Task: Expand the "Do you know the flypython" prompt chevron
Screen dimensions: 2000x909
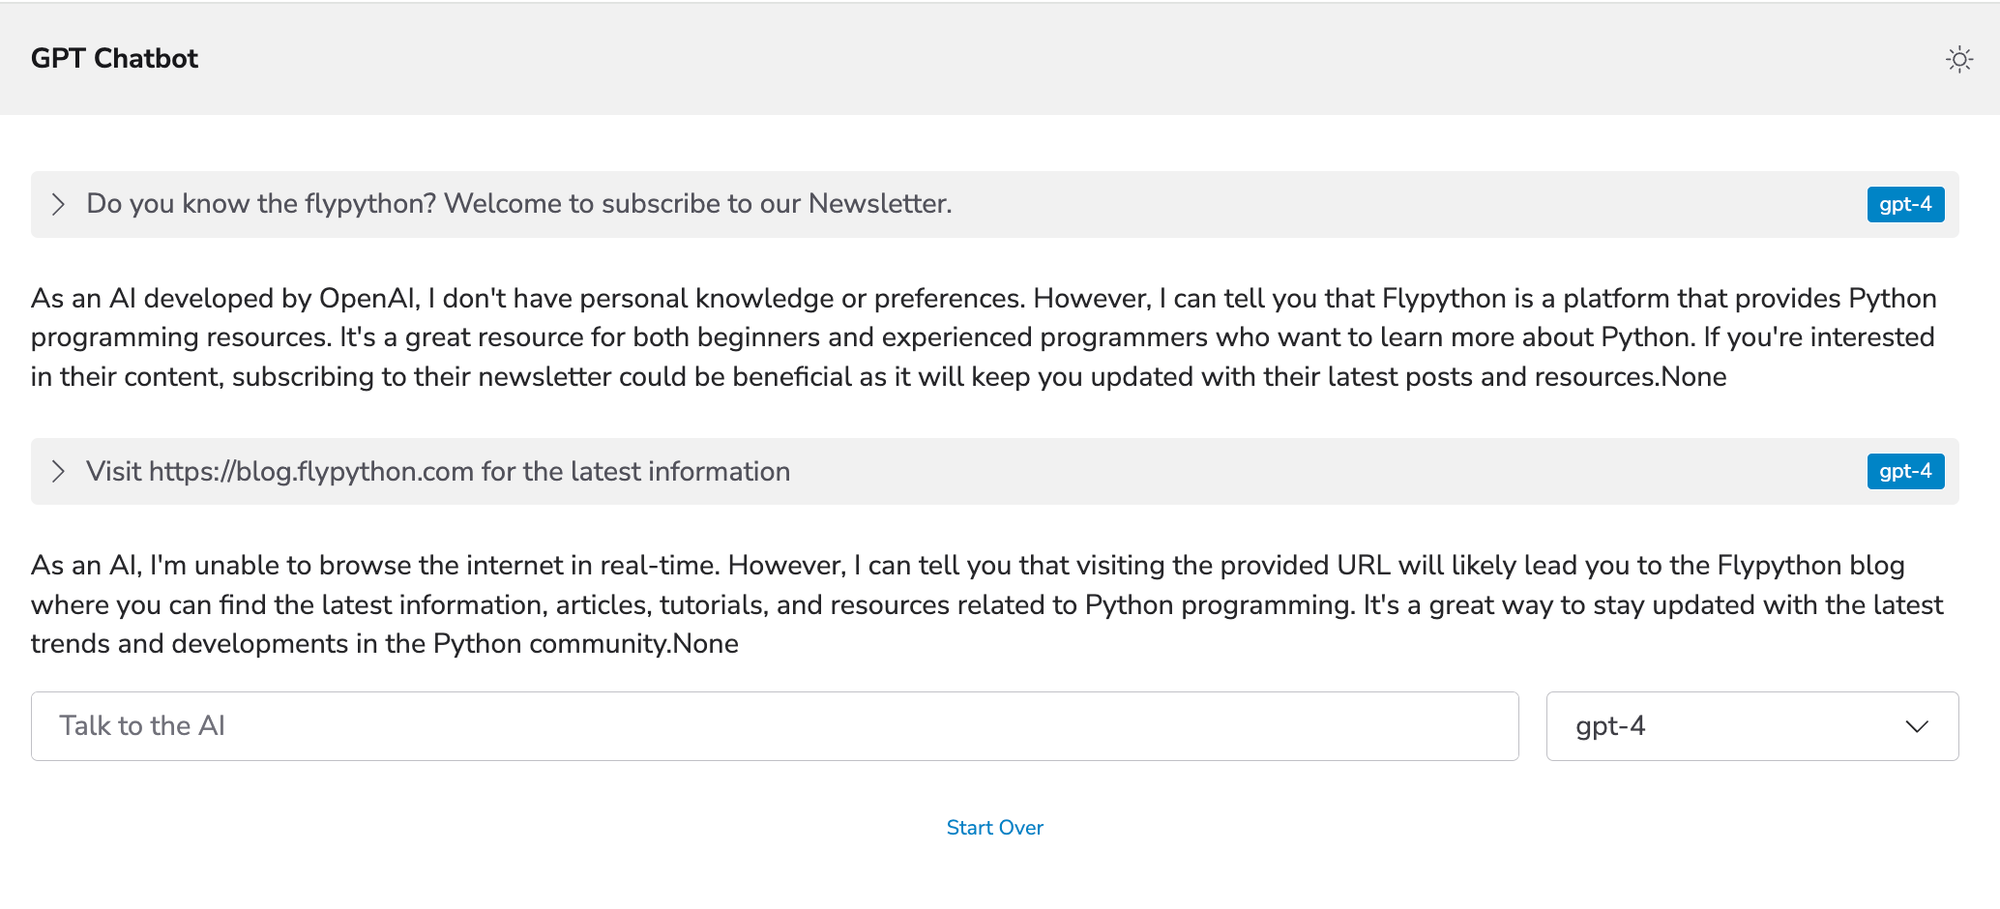Action: tap(58, 204)
